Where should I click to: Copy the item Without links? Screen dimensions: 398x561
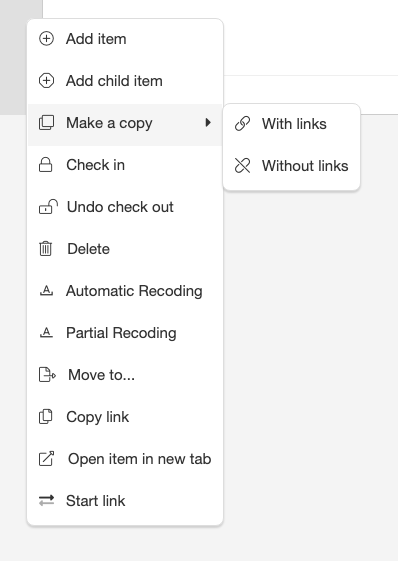tap(291, 166)
